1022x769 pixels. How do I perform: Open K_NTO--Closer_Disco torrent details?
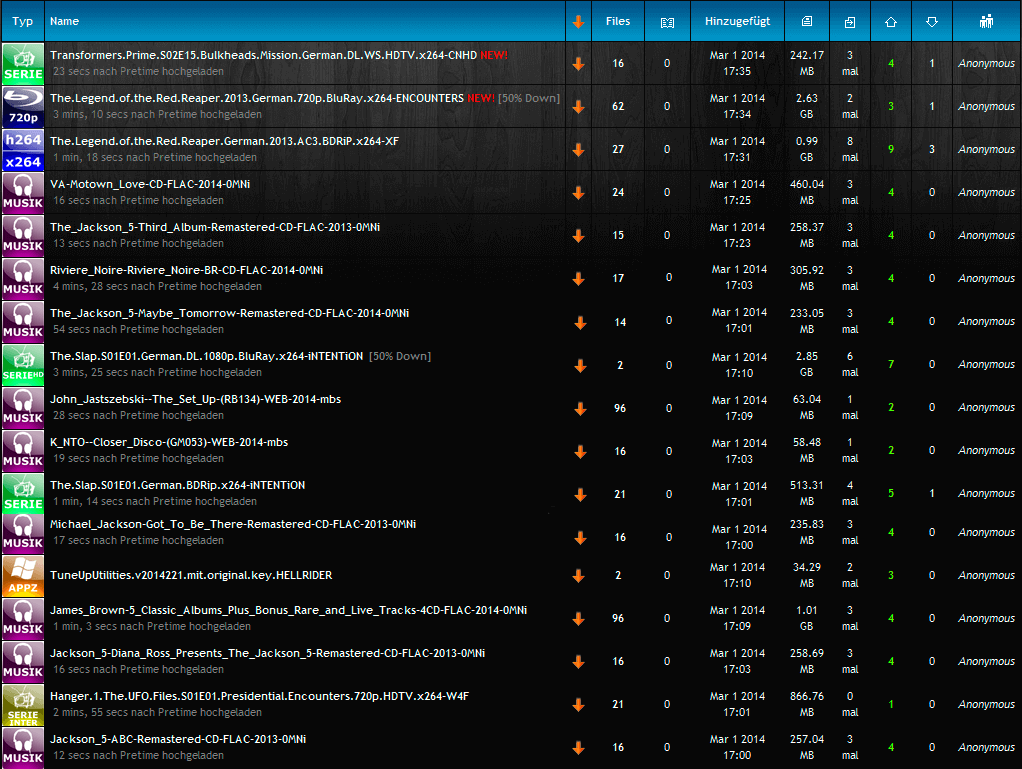click(x=169, y=443)
